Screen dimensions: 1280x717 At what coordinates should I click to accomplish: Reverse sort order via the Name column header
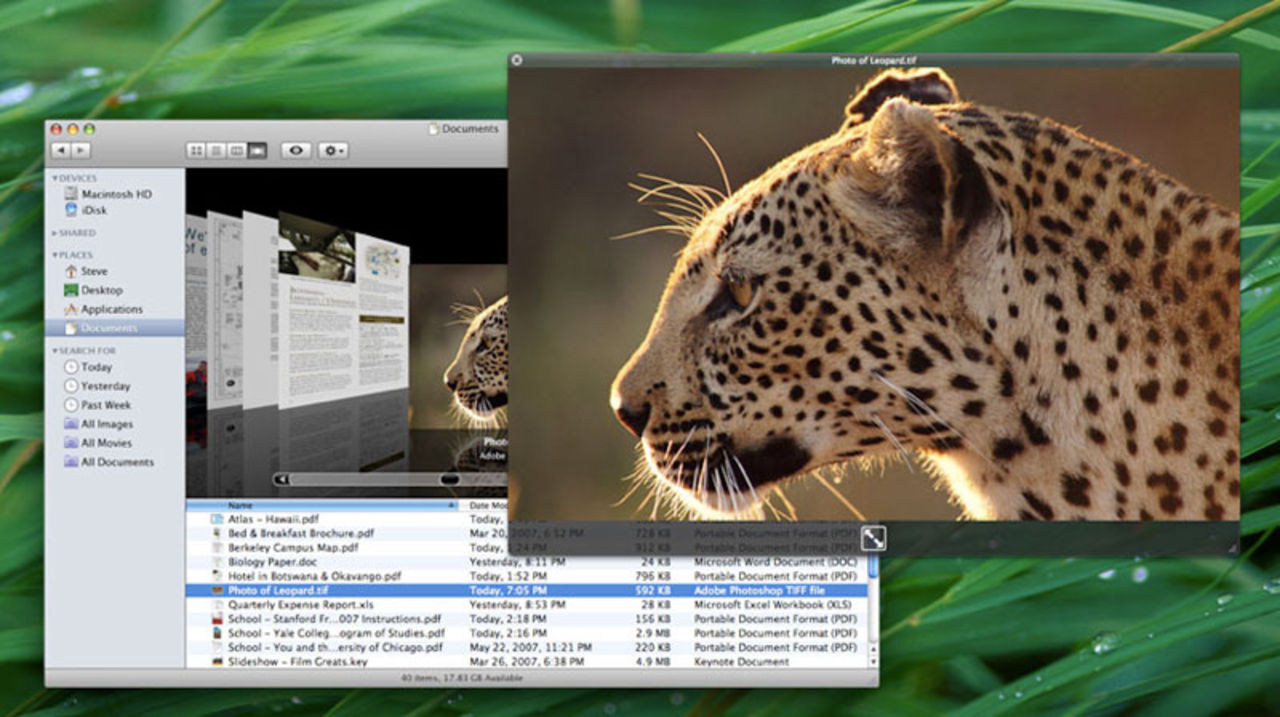240,505
